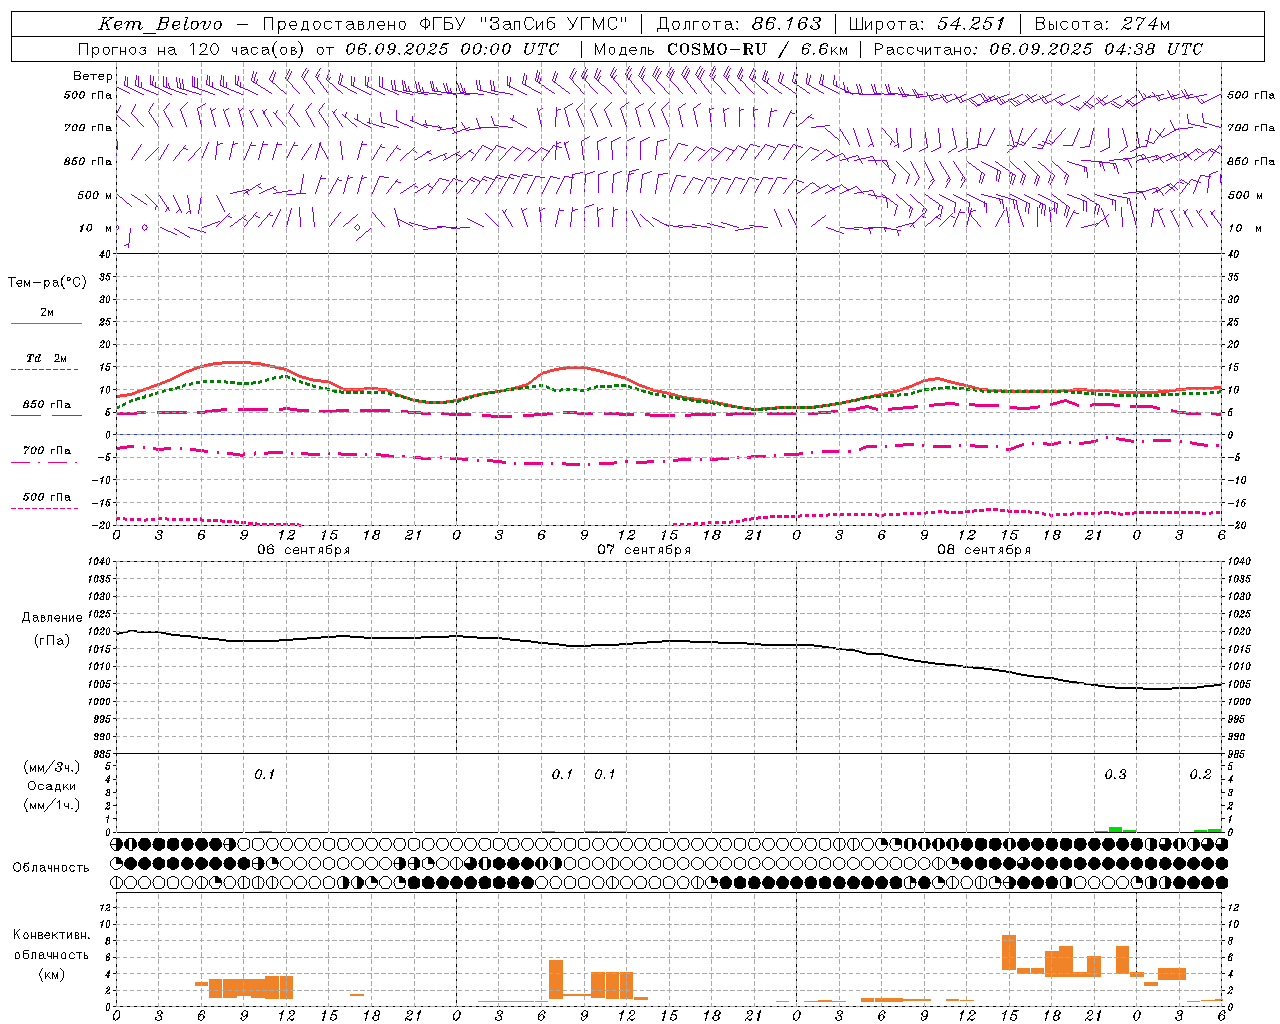Screen dimensions: 1280x1024
Task: Click the elevation value 274м
Action: tap(1144, 25)
